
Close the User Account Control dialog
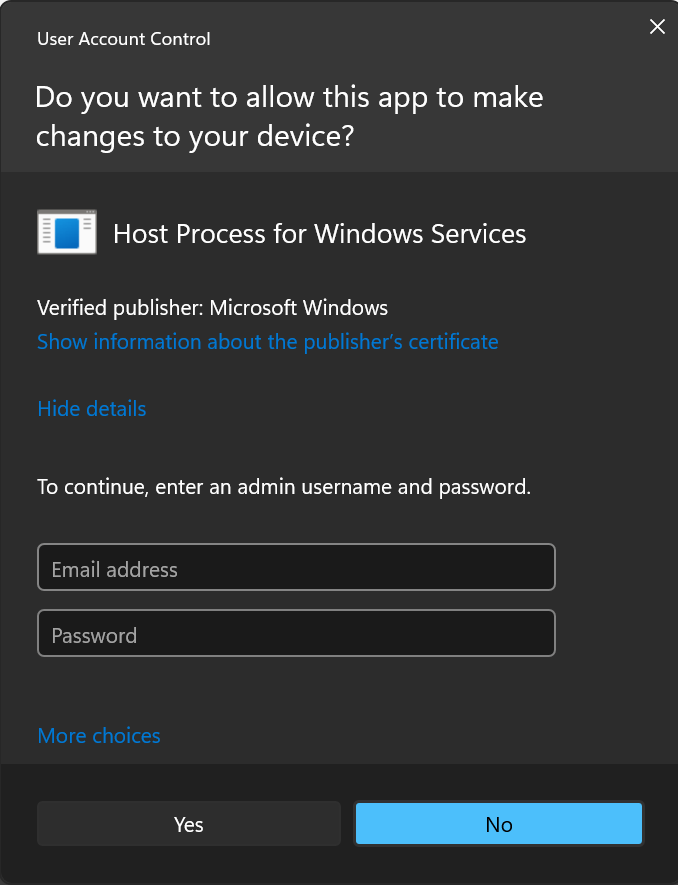point(657,27)
